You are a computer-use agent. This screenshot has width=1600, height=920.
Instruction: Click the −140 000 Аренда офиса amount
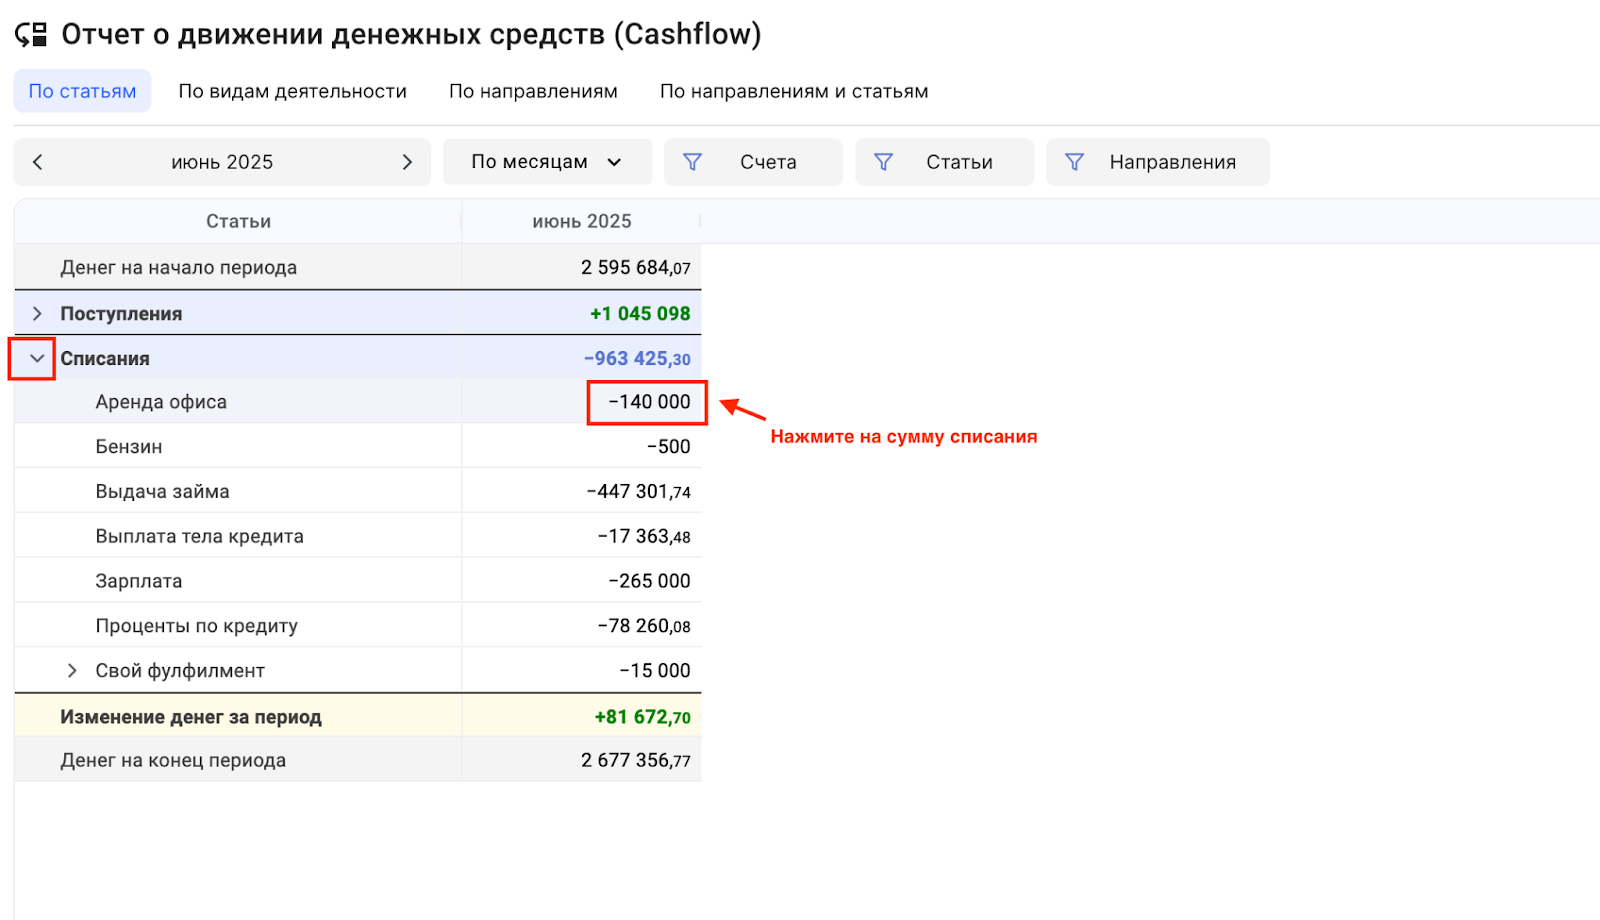click(x=649, y=402)
